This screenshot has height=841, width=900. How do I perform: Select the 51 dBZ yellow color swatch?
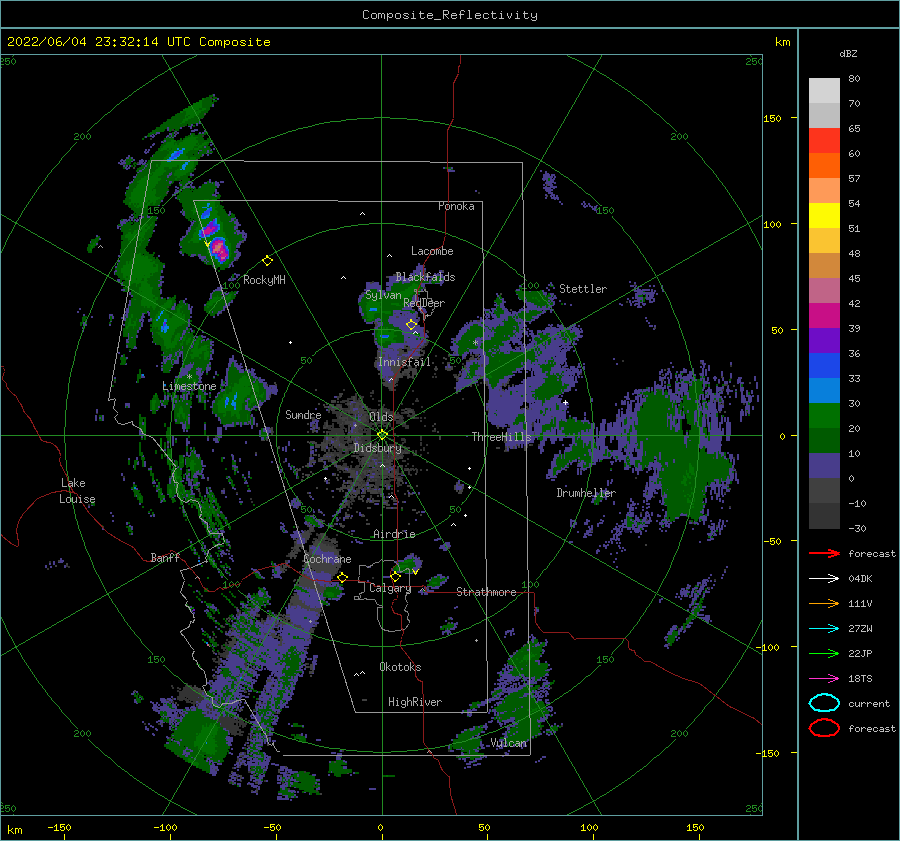(x=824, y=215)
